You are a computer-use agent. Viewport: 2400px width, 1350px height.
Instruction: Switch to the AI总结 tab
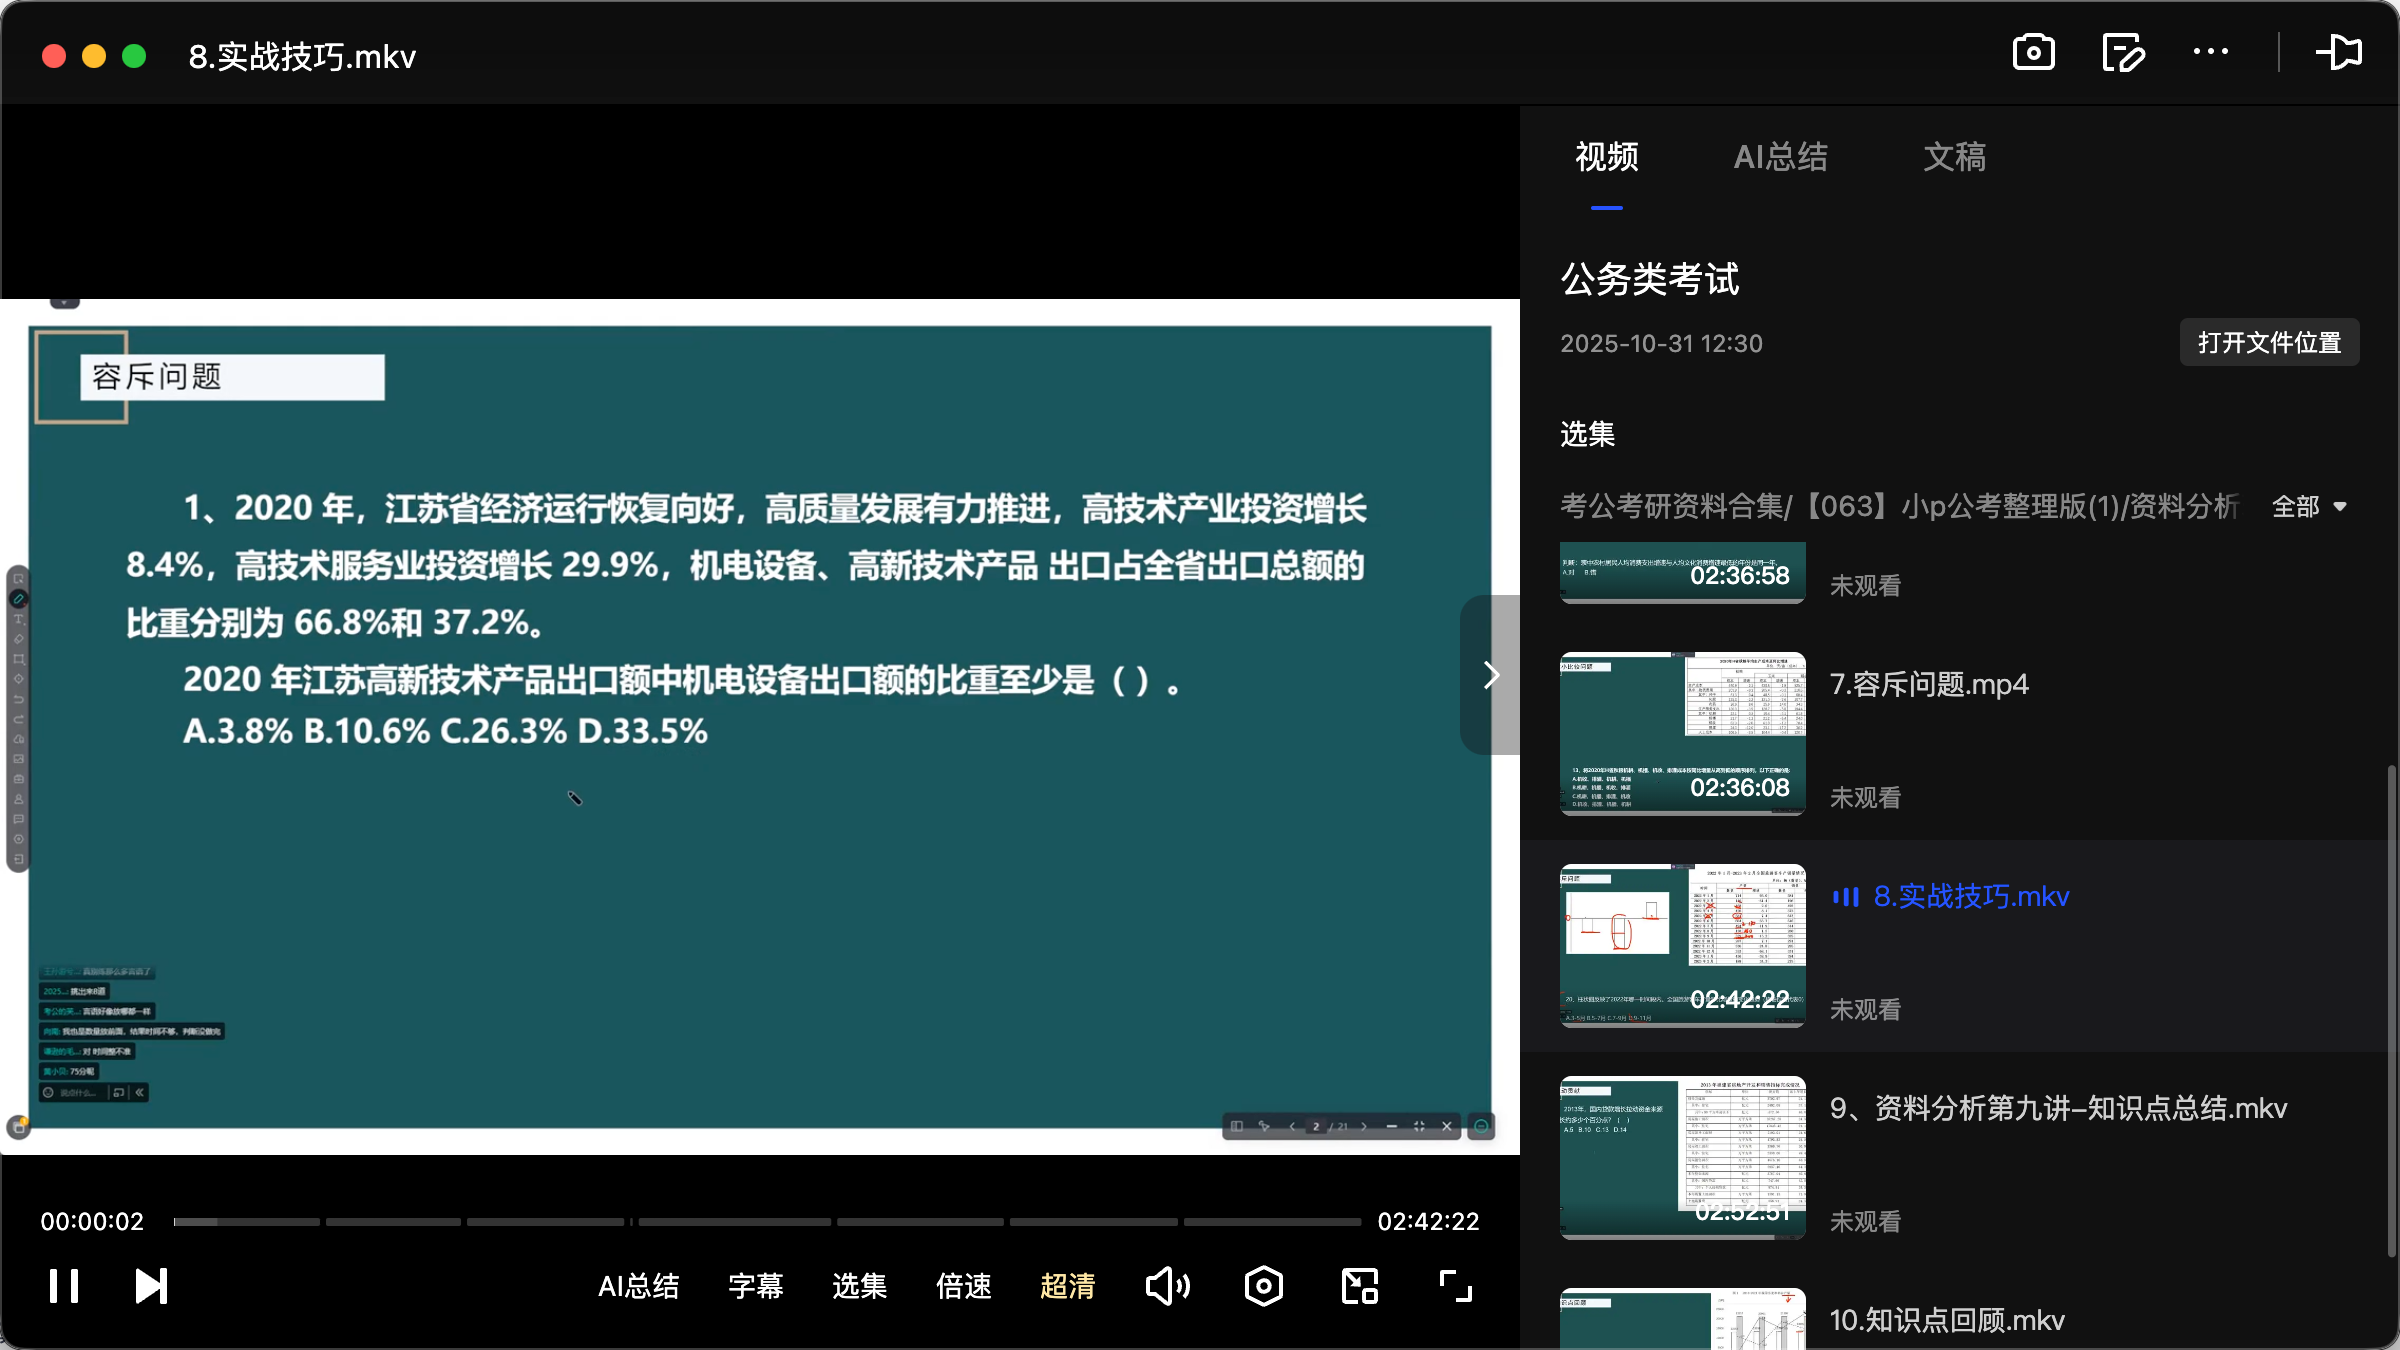[1781, 157]
